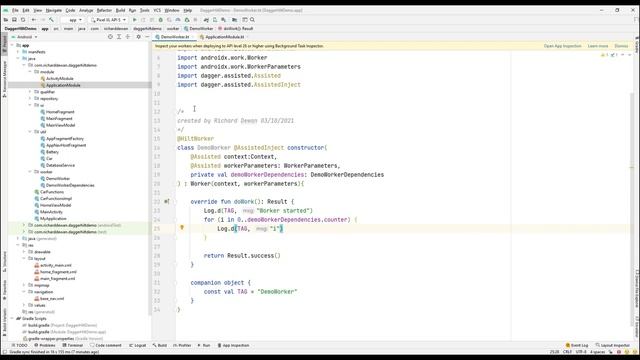Open the Problems tool window
This screenshot has height=360, width=640.
pyautogui.click(x=44, y=345)
